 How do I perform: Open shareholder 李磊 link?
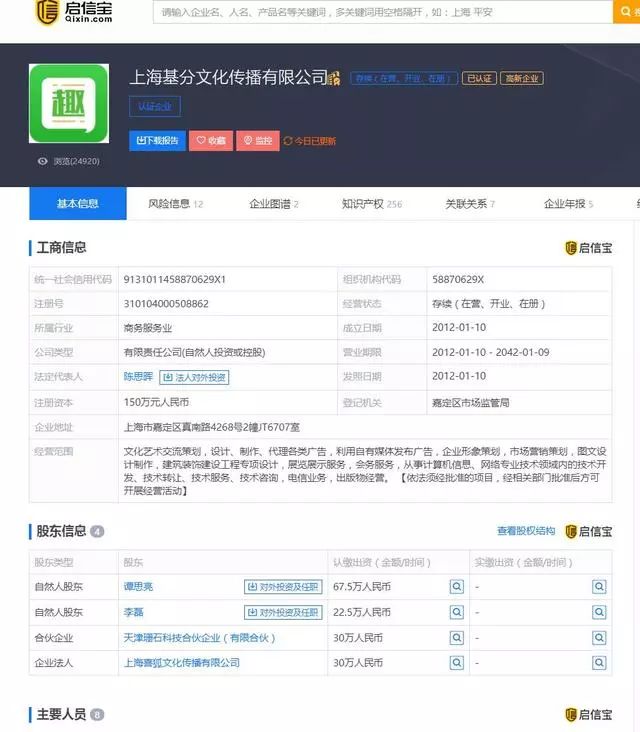(x=134, y=612)
